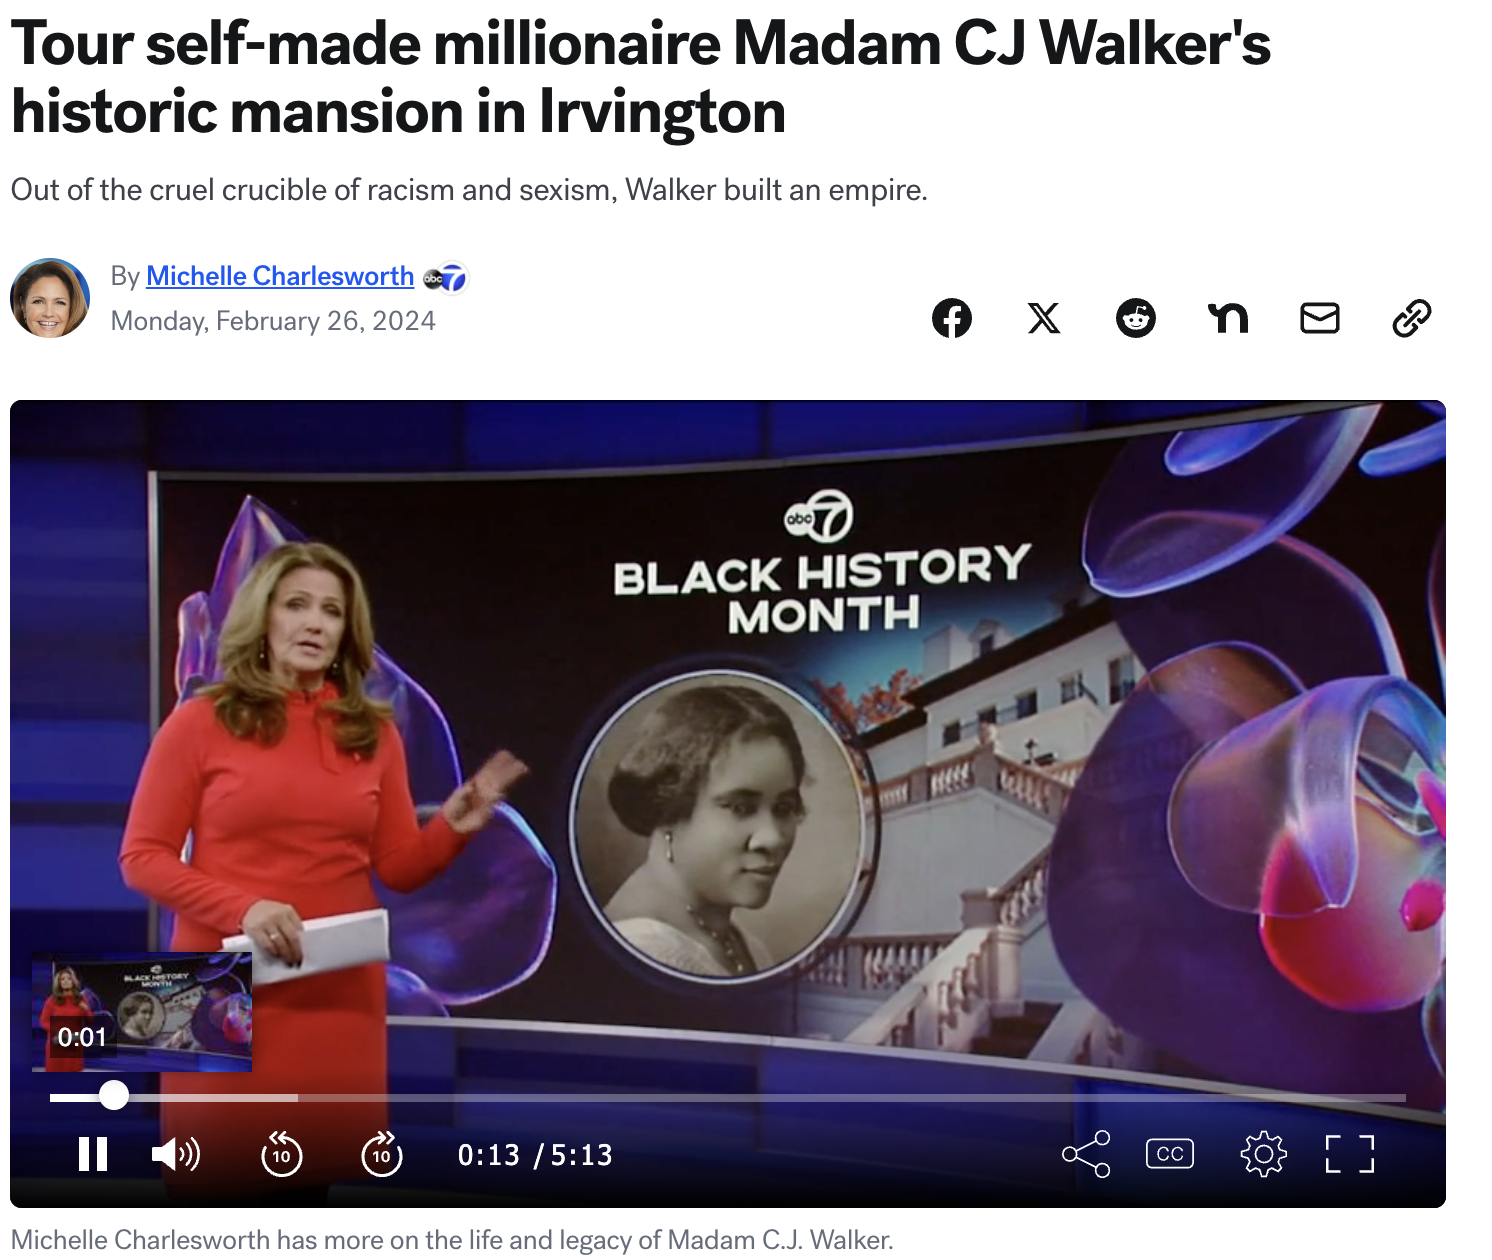The width and height of the screenshot is (1492, 1260).
Task: Enter fullscreen video mode
Action: click(x=1350, y=1154)
